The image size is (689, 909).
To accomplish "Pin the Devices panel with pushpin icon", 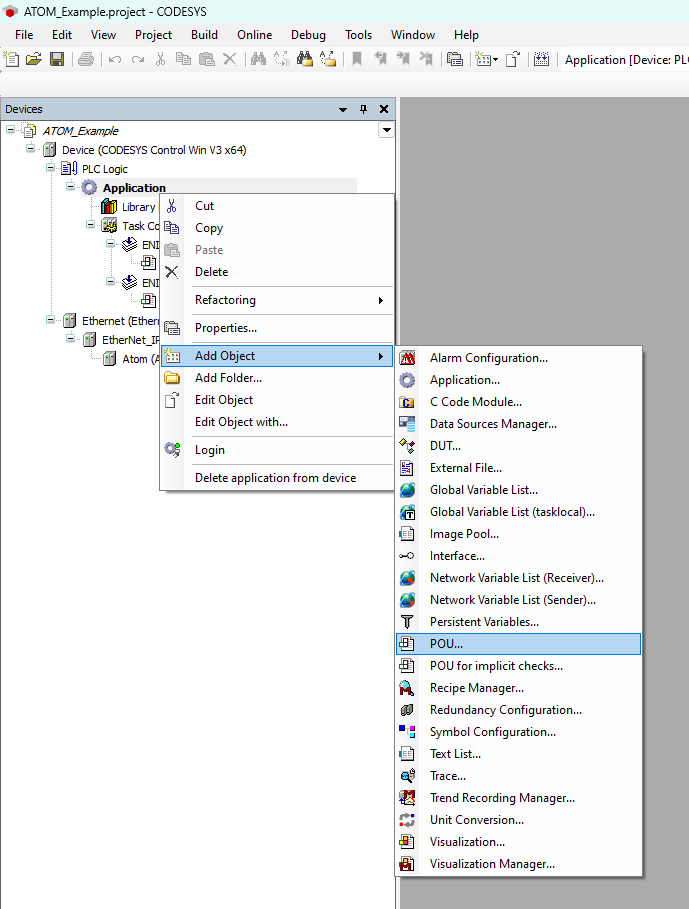I will click(x=363, y=109).
